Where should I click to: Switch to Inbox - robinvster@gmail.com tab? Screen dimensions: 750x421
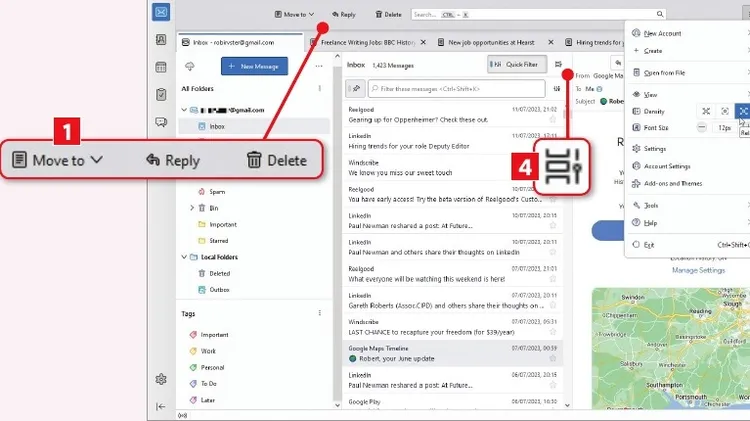click(x=240, y=43)
